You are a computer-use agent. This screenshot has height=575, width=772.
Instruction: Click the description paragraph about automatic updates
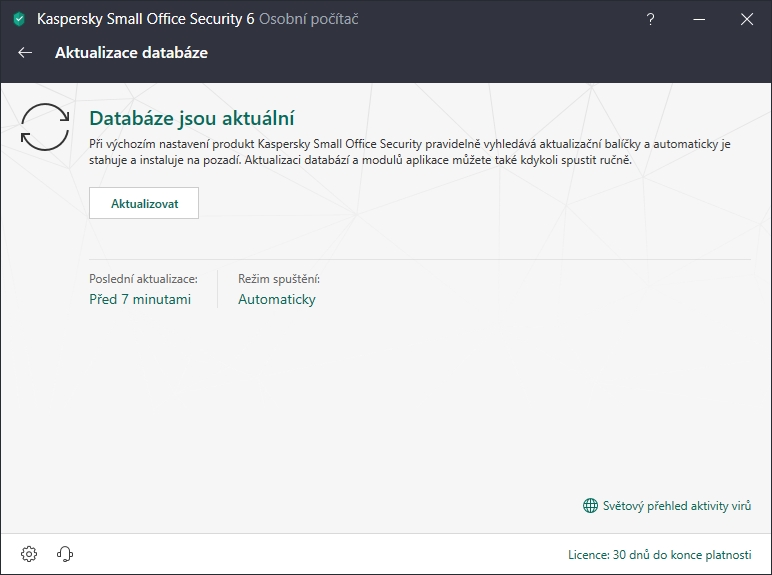[x=410, y=151]
